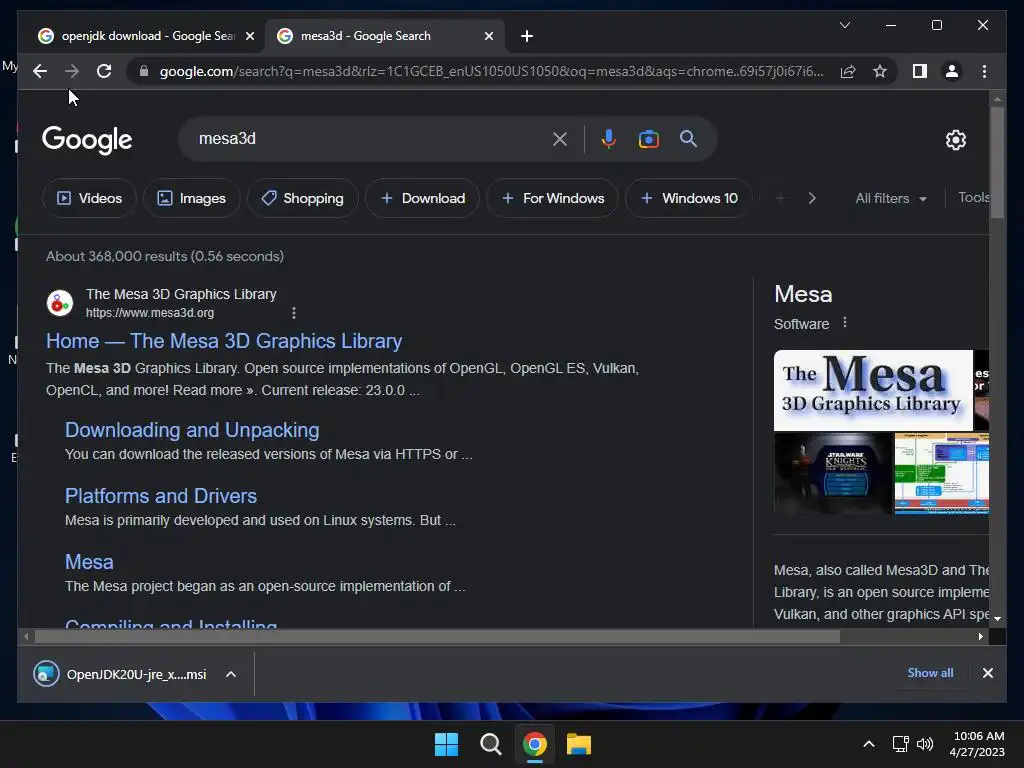Viewport: 1024px width, 768px height.
Task: Click the horizontal scrollbar right arrow
Action: 980,636
